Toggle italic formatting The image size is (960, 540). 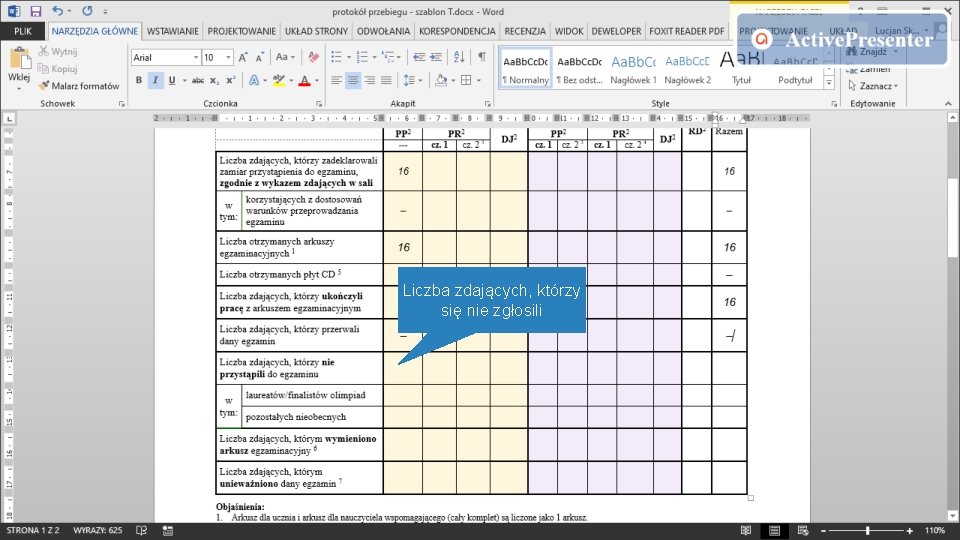pyautogui.click(x=156, y=80)
